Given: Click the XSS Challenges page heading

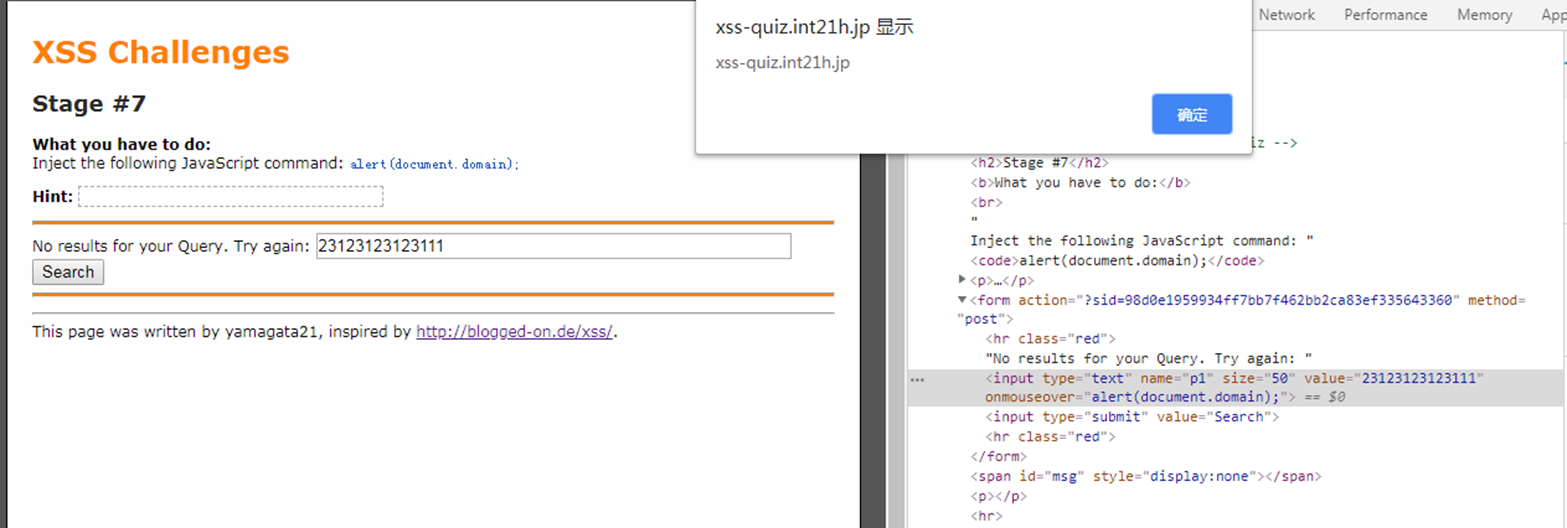Looking at the screenshot, I should 161,52.
